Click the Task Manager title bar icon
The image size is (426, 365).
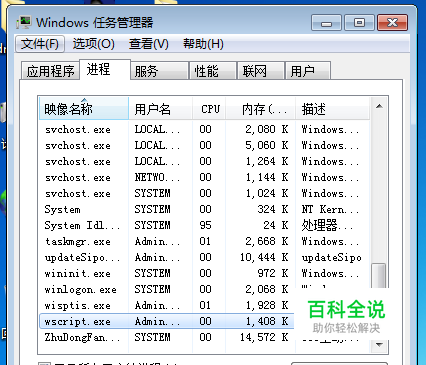coord(24,22)
